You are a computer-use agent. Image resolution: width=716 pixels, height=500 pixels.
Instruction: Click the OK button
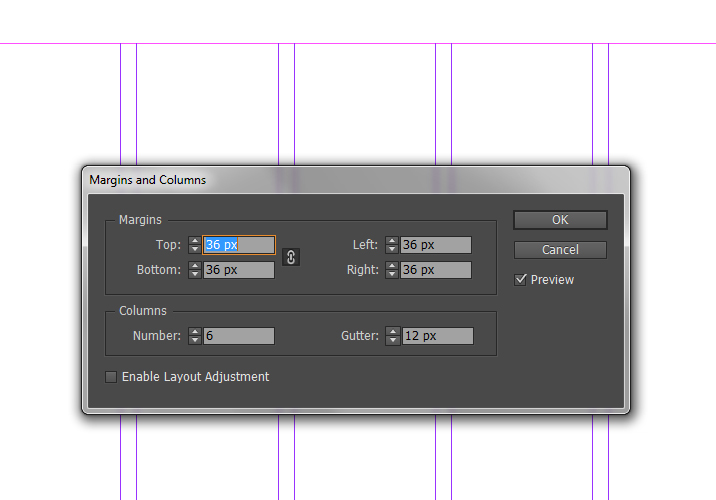560,220
